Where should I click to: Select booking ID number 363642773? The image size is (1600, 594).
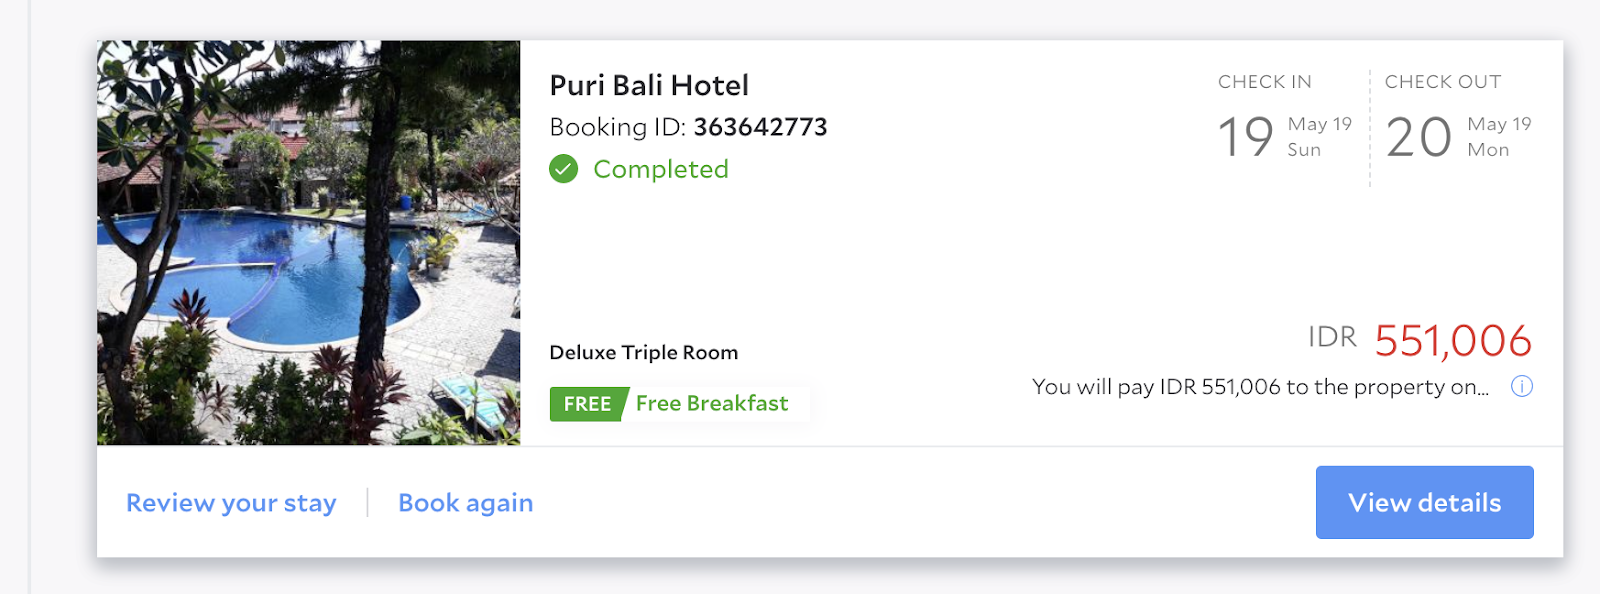[x=760, y=127]
